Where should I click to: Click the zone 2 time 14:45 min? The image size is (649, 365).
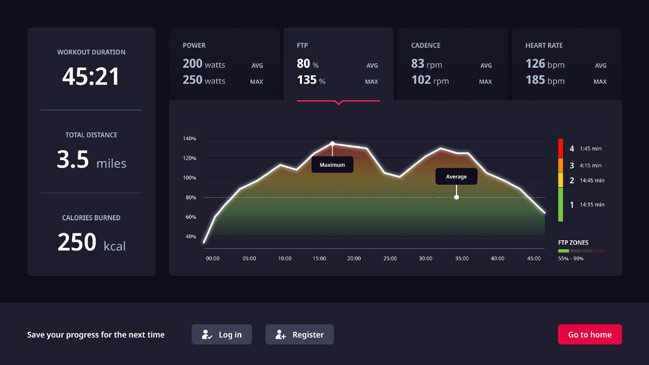592,180
